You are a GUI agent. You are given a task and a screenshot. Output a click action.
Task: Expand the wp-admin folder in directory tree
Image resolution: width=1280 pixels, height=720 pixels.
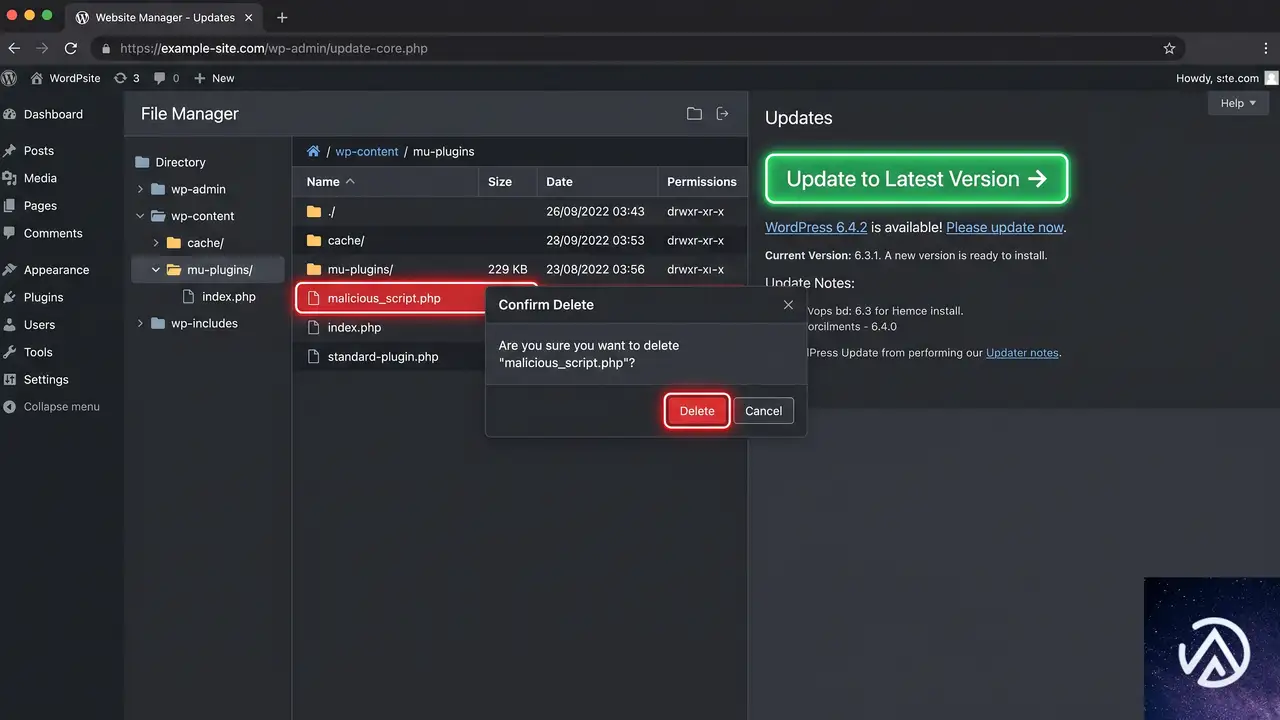141,189
